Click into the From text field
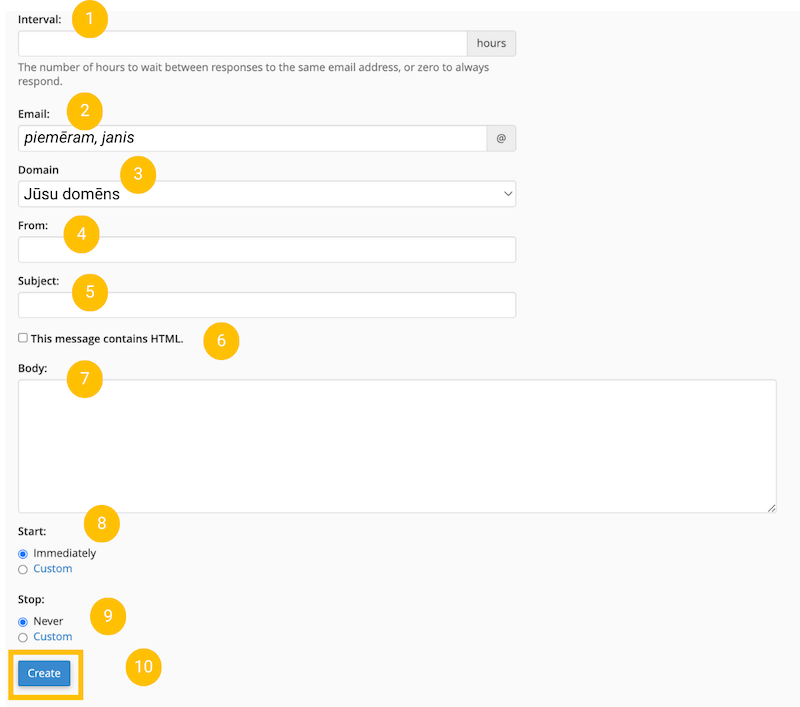 266,250
